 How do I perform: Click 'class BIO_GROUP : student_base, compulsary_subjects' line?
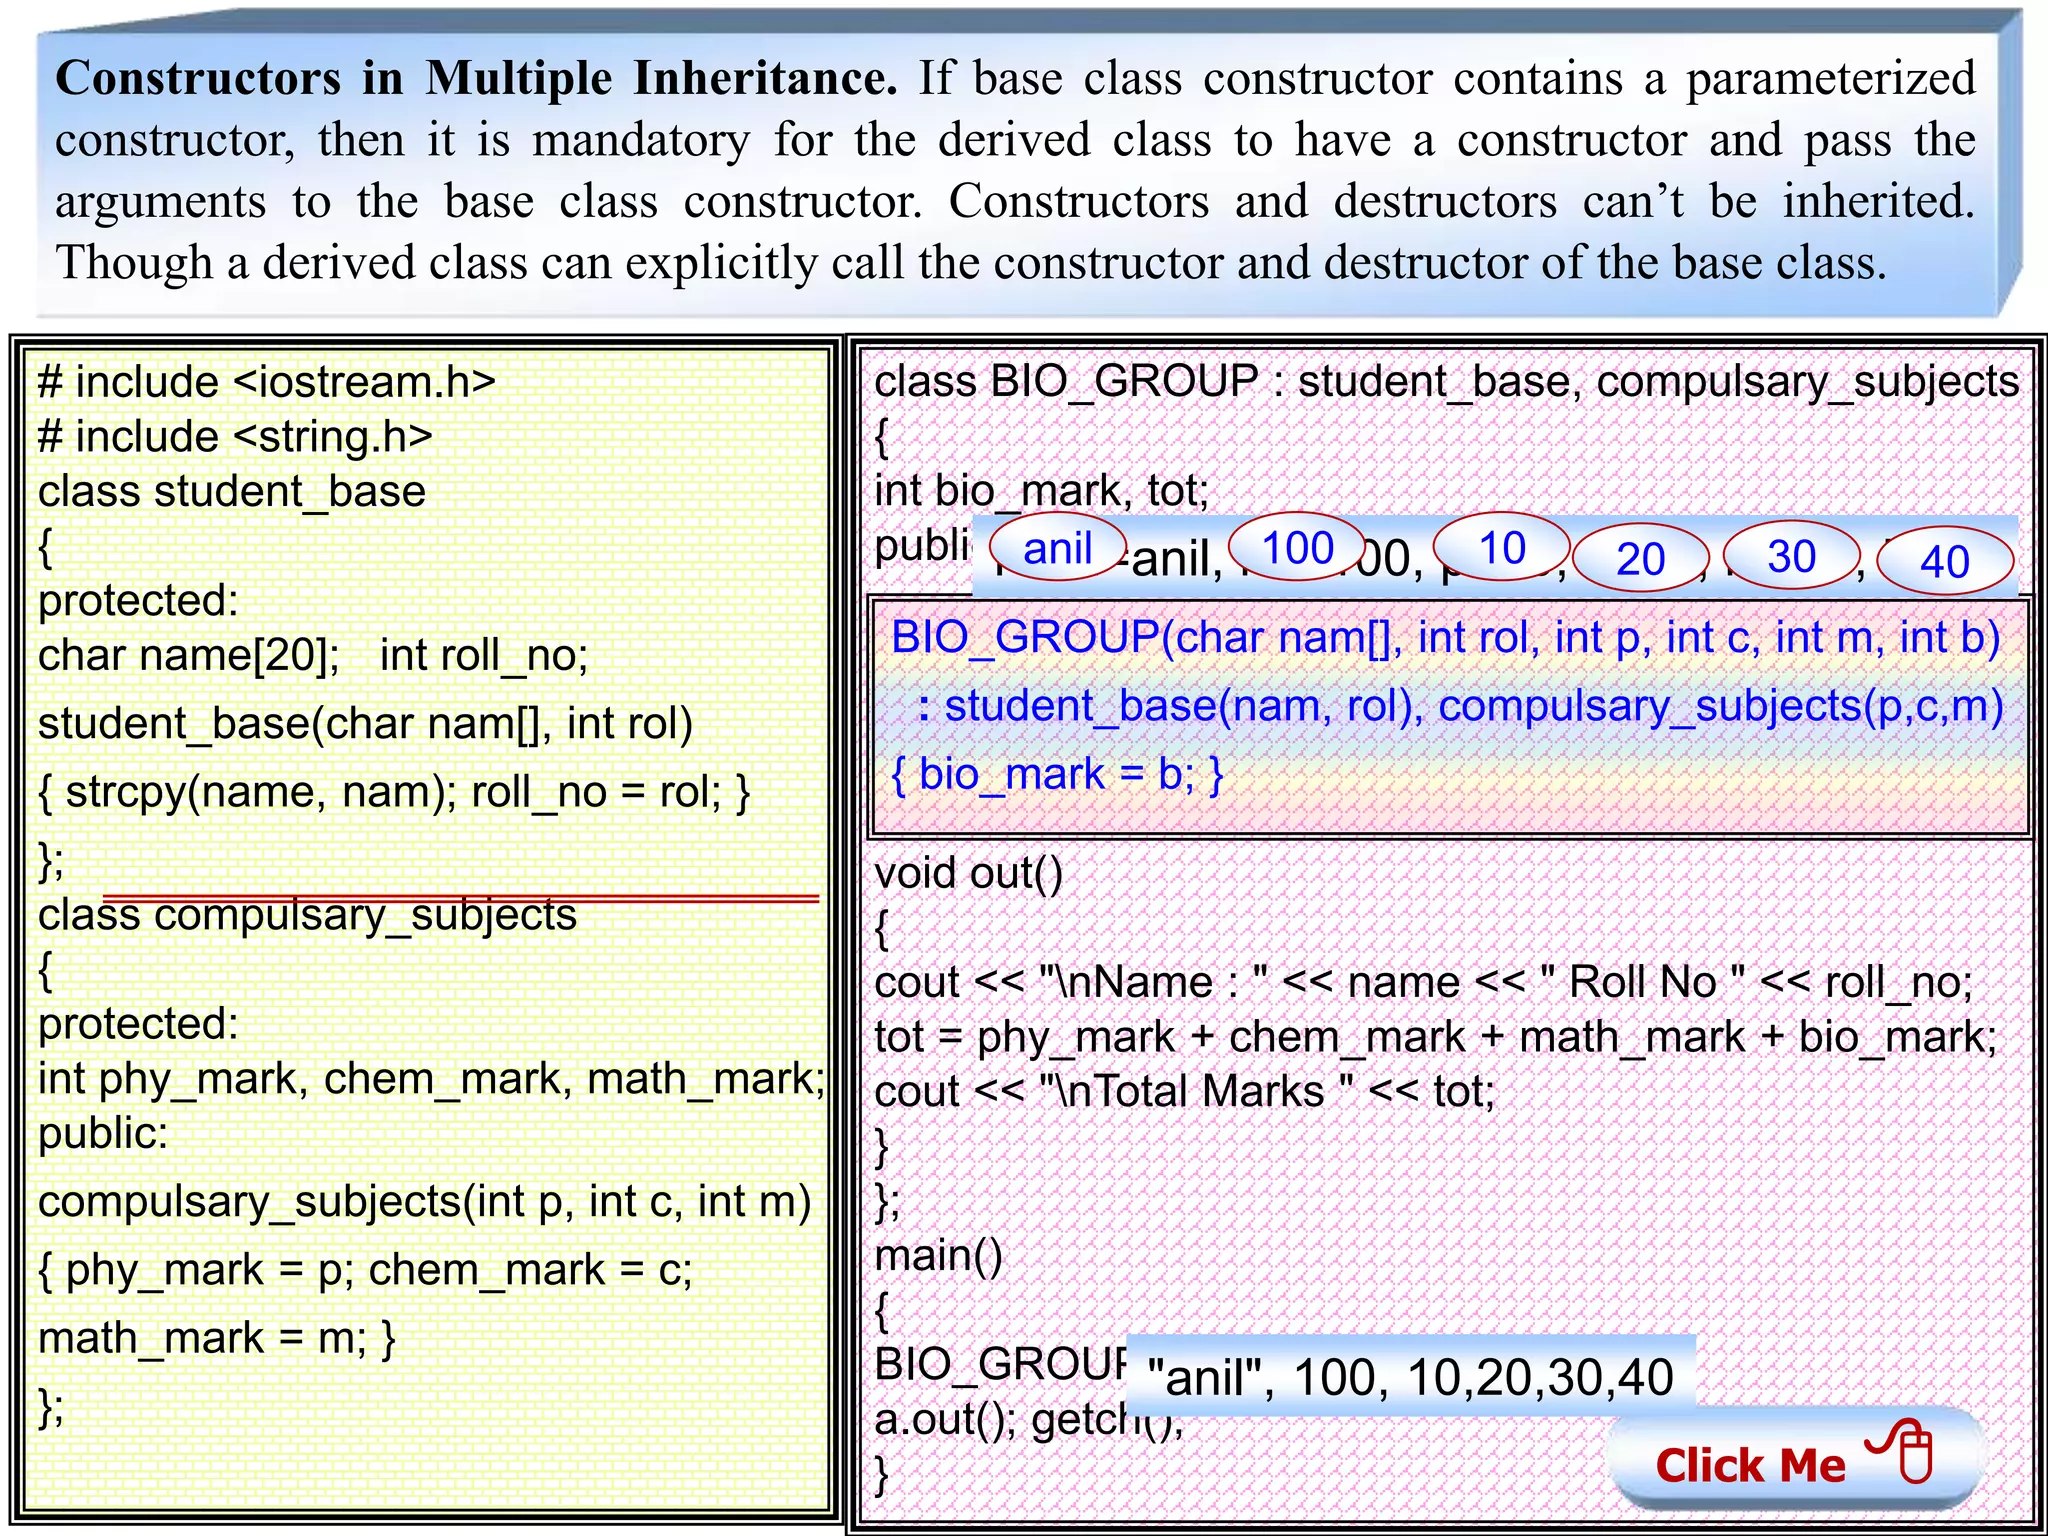[1447, 382]
